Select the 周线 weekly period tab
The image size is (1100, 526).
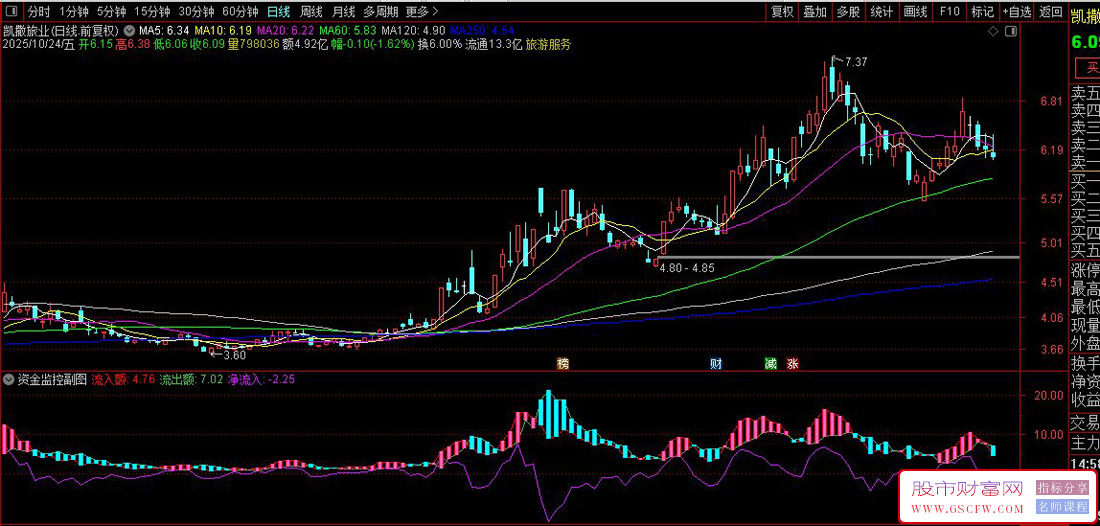point(311,12)
